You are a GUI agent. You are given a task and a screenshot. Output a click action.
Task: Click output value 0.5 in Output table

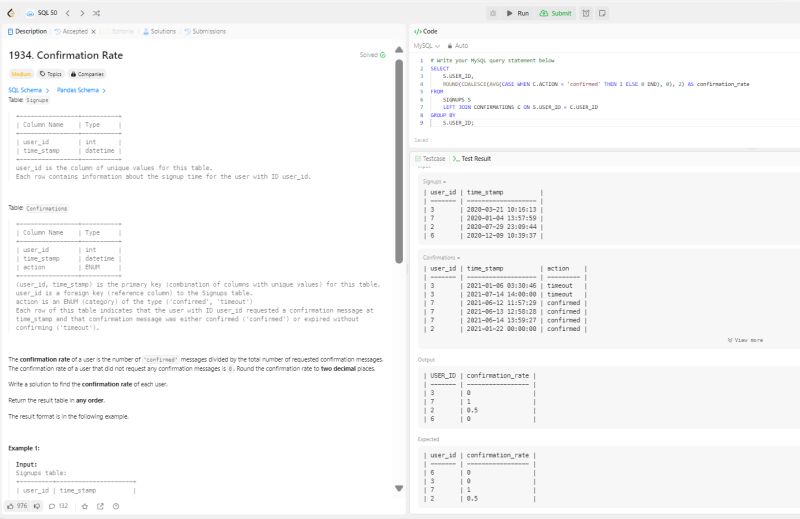coord(472,410)
